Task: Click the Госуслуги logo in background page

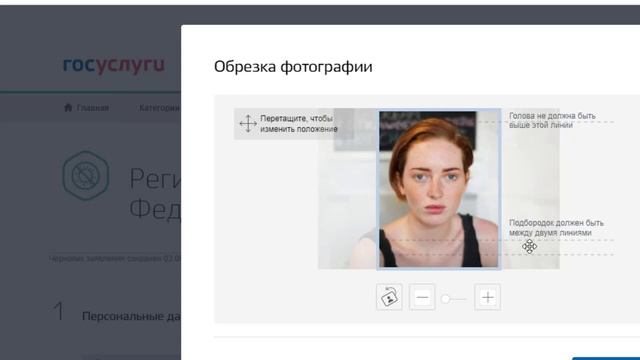Action: pyautogui.click(x=114, y=64)
